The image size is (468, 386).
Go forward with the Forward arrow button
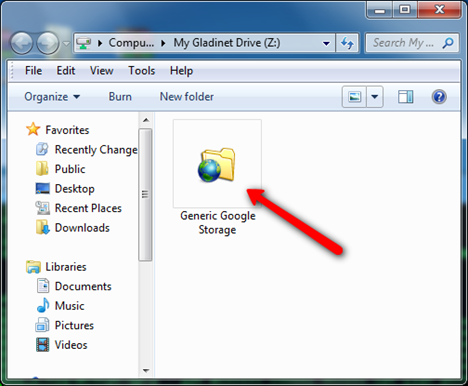click(48, 43)
